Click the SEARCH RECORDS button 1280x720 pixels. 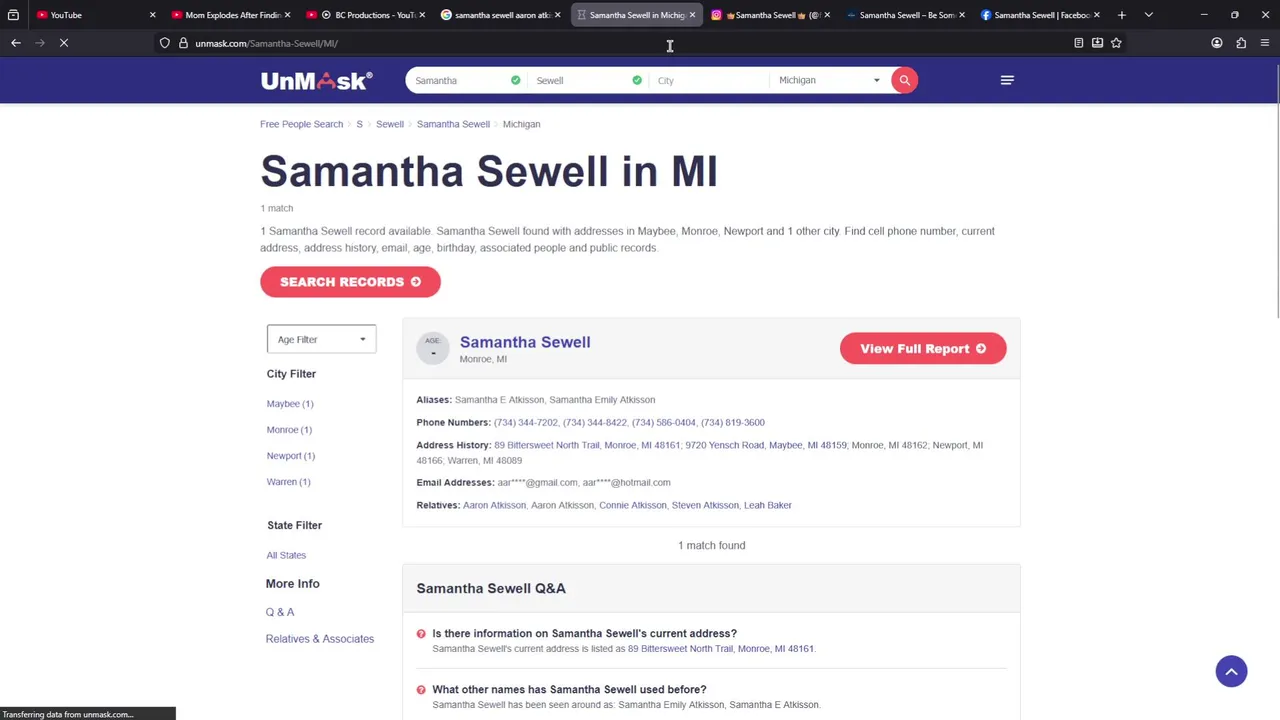click(350, 281)
